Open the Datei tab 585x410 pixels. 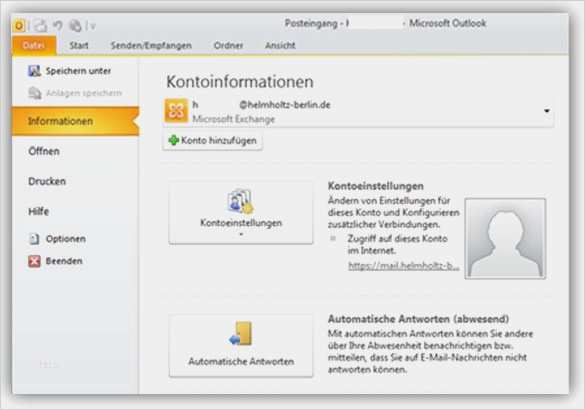(x=34, y=46)
